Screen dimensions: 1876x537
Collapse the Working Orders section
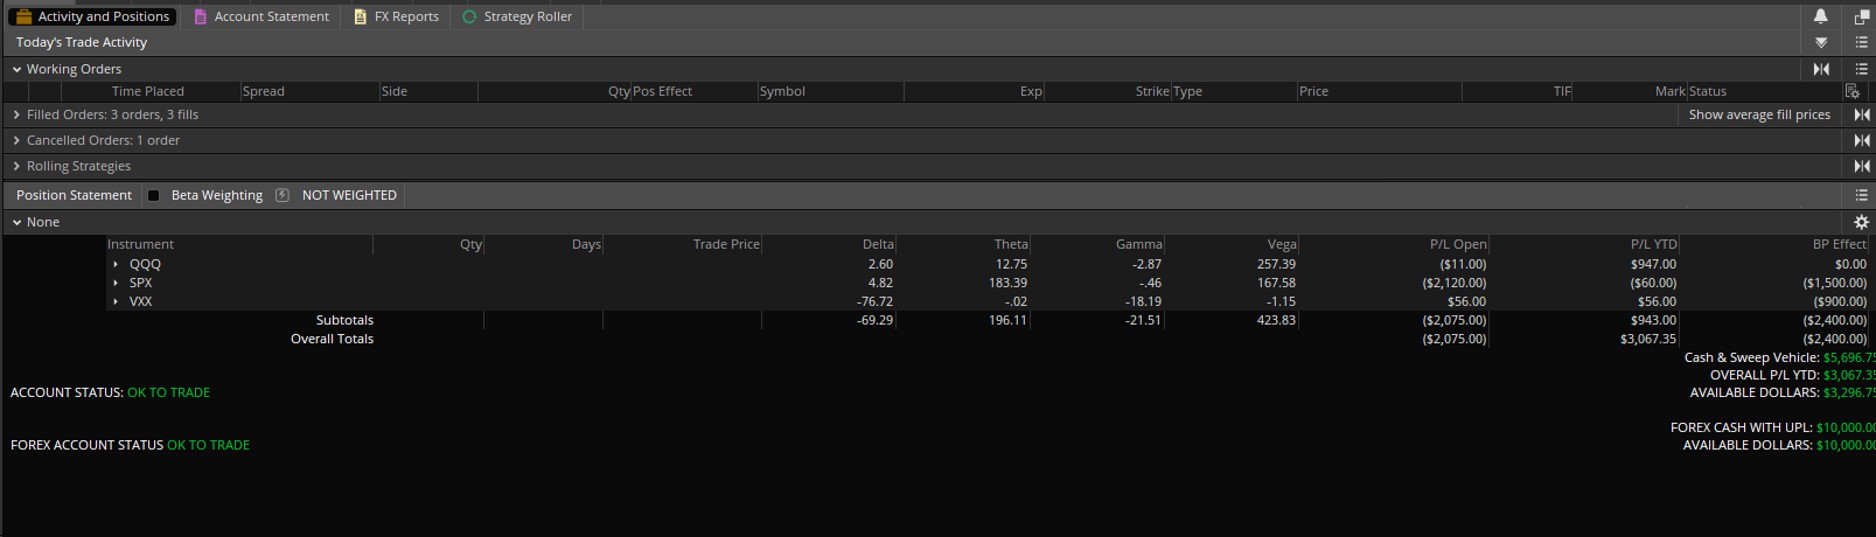click(x=17, y=69)
